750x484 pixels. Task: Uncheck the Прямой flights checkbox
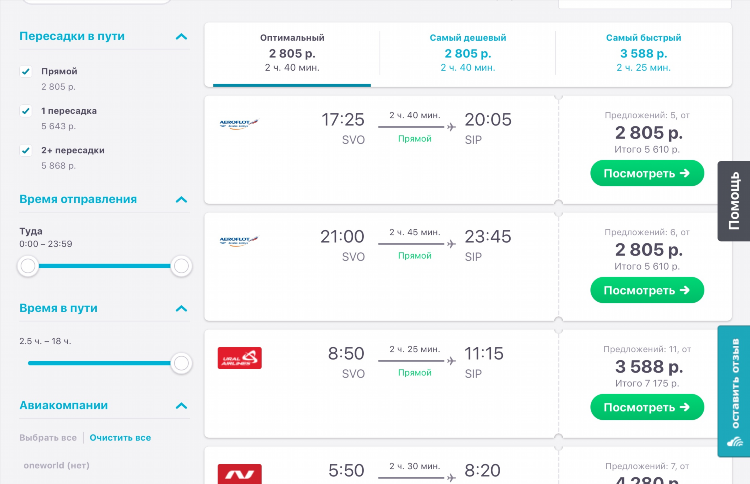pyautogui.click(x=26, y=71)
